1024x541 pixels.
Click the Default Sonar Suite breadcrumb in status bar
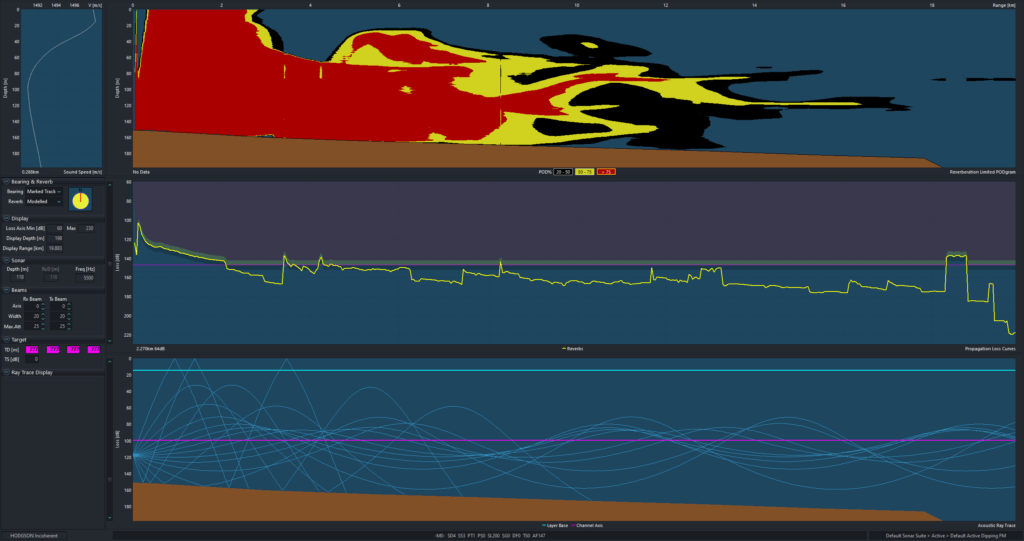[x=906, y=536]
